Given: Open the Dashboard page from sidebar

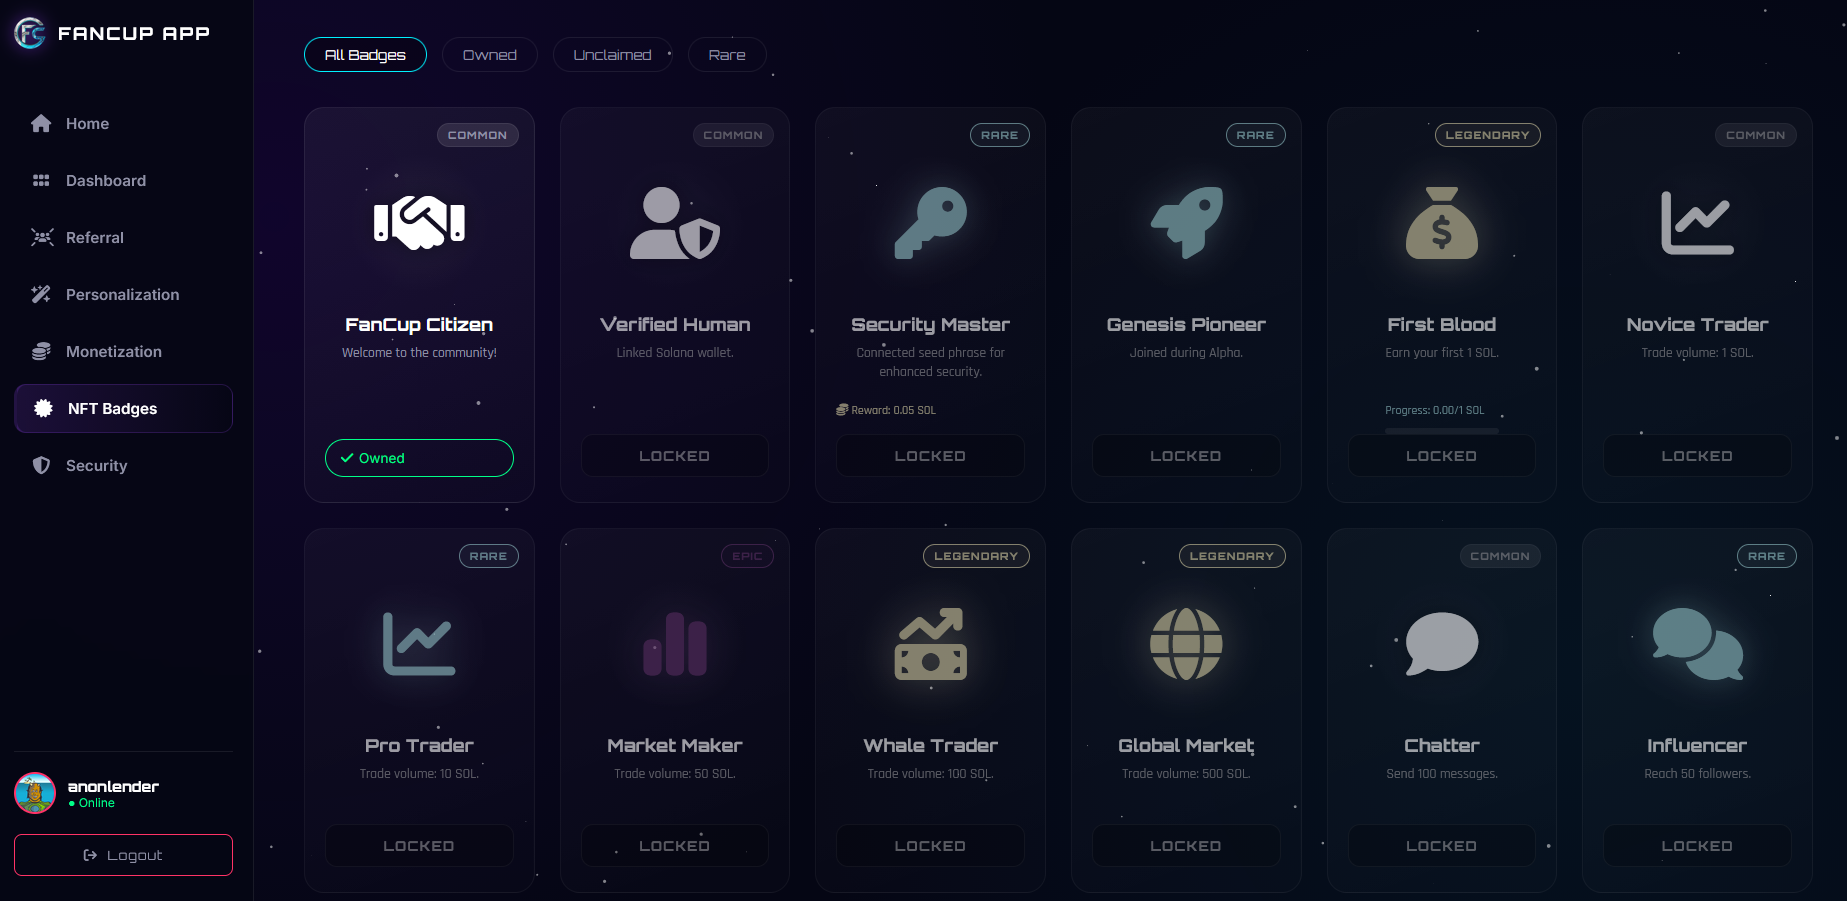Looking at the screenshot, I should point(106,181).
